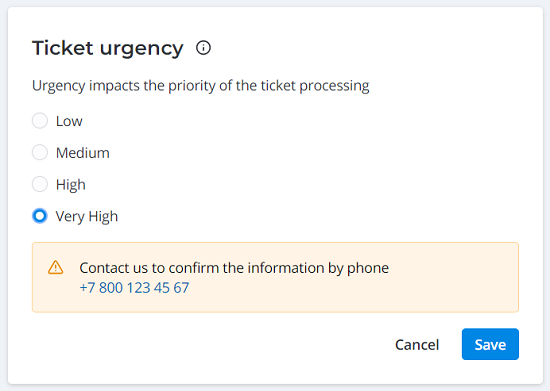Cancel the ticket urgency dialog
The image size is (550, 391).
(417, 344)
